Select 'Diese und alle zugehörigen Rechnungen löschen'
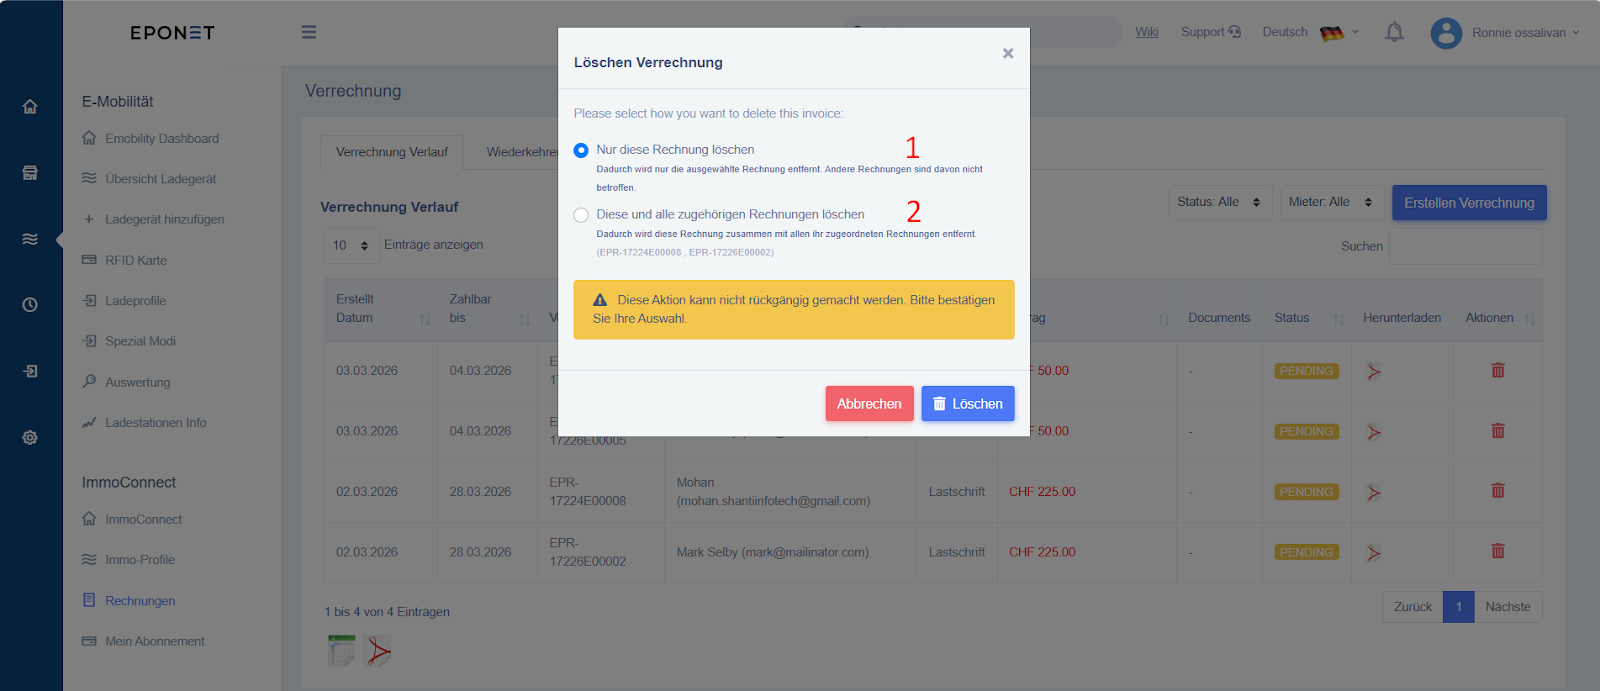 tap(581, 215)
